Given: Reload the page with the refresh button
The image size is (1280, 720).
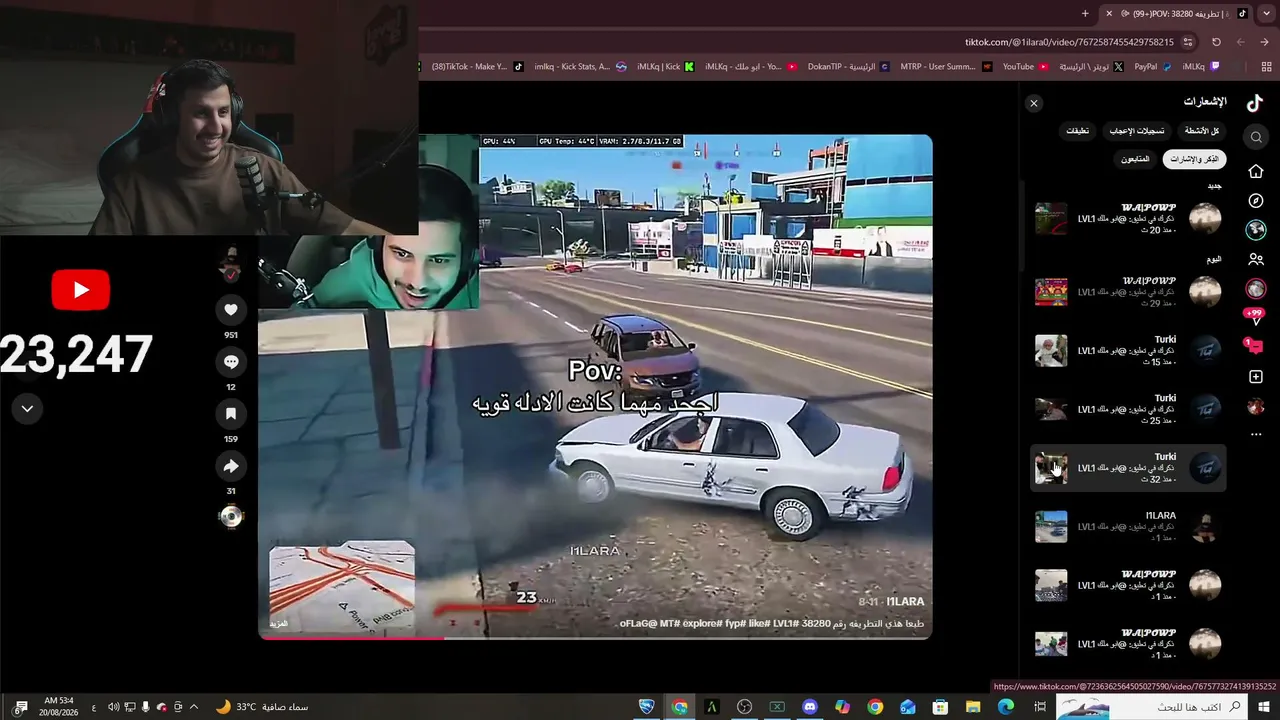Looking at the screenshot, I should [x=1216, y=42].
